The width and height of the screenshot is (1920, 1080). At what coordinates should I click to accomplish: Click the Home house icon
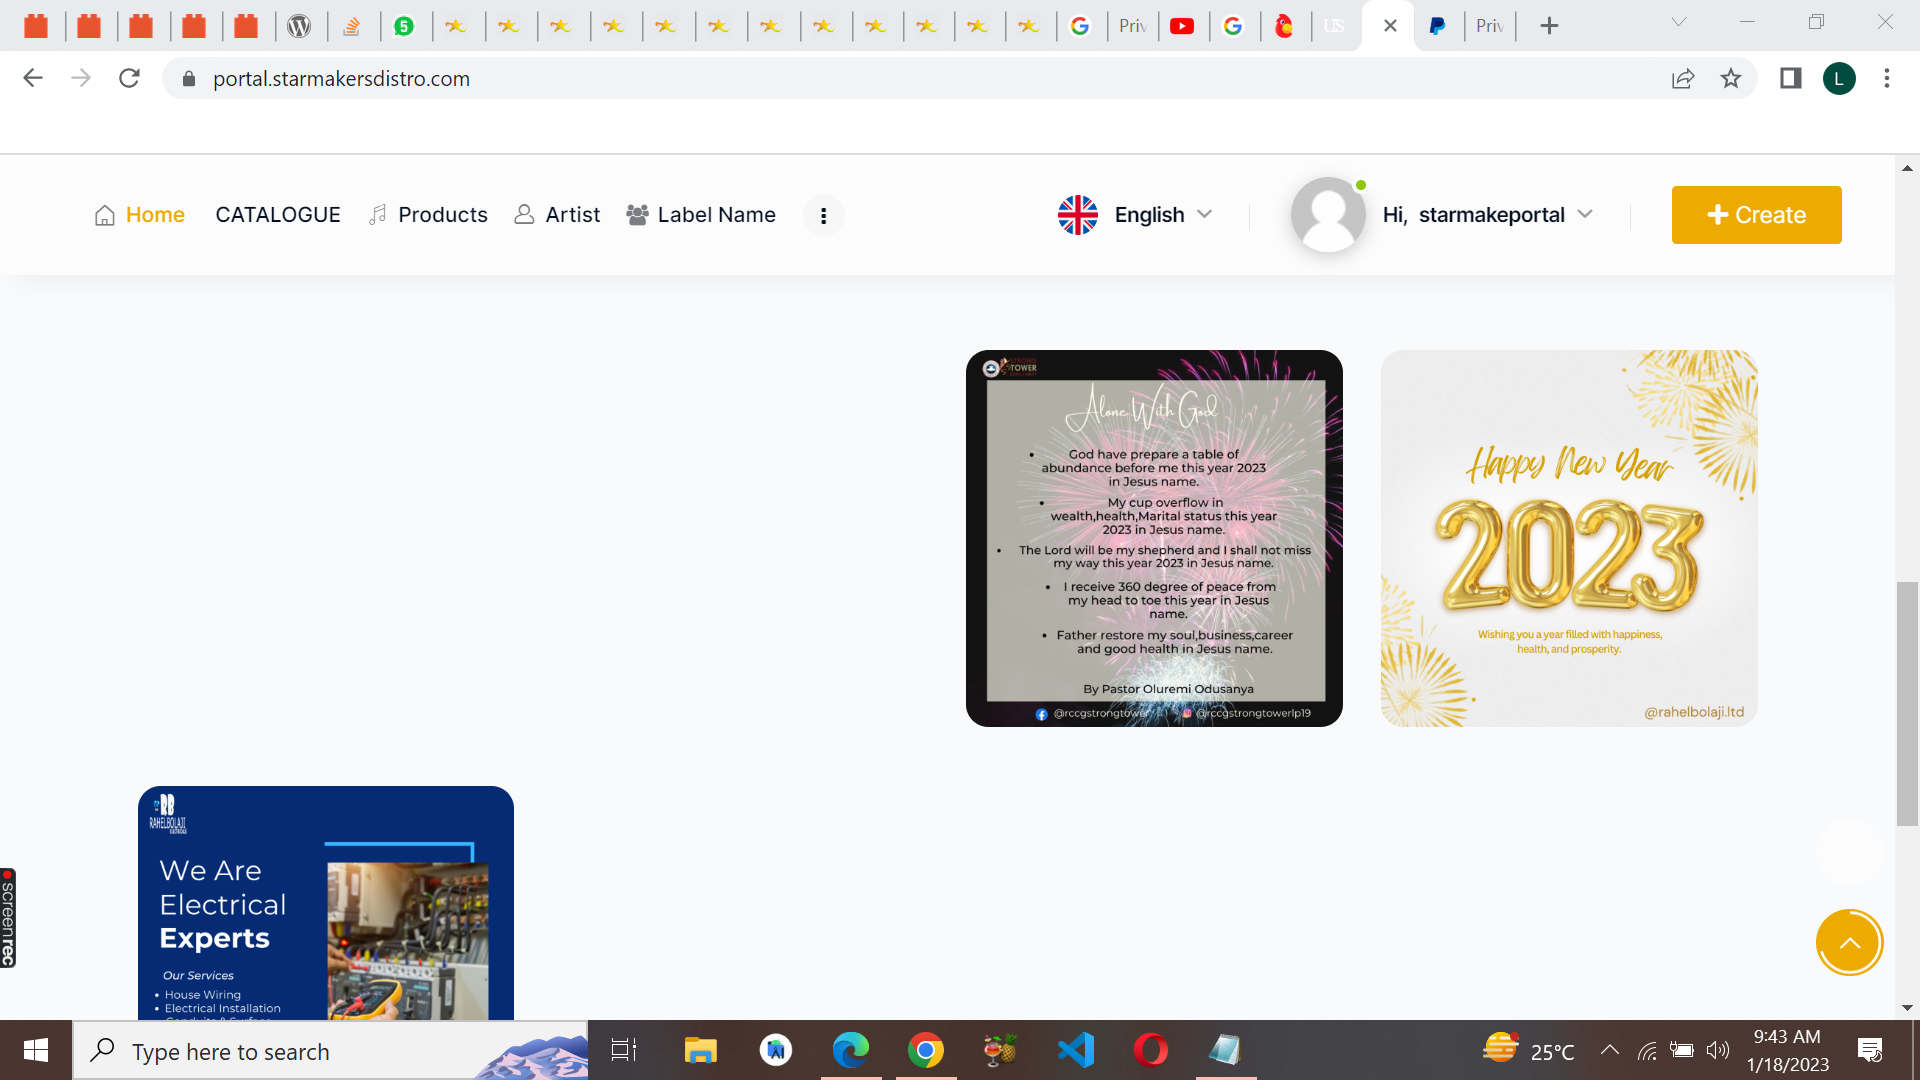coord(105,215)
